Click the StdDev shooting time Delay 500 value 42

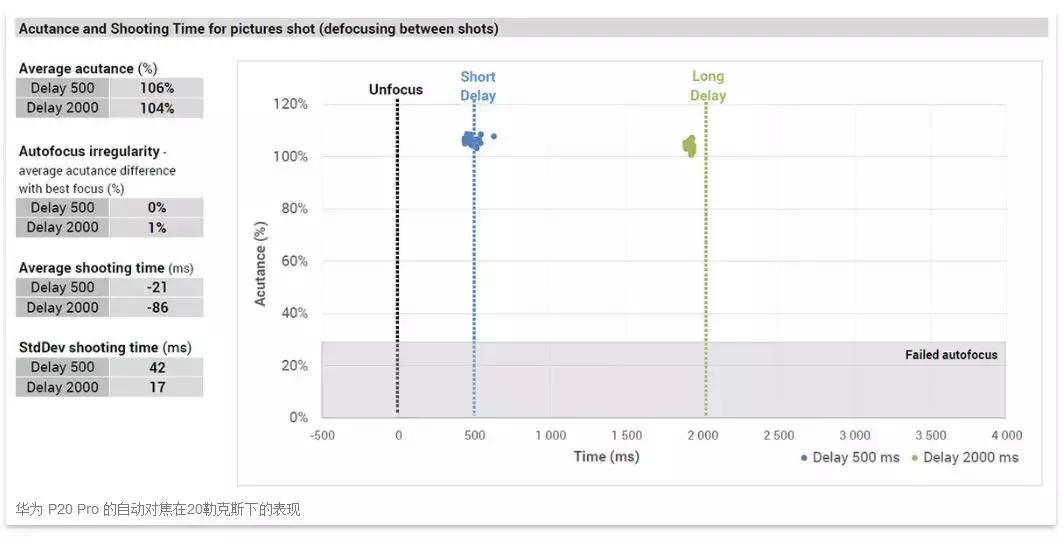(x=157, y=367)
